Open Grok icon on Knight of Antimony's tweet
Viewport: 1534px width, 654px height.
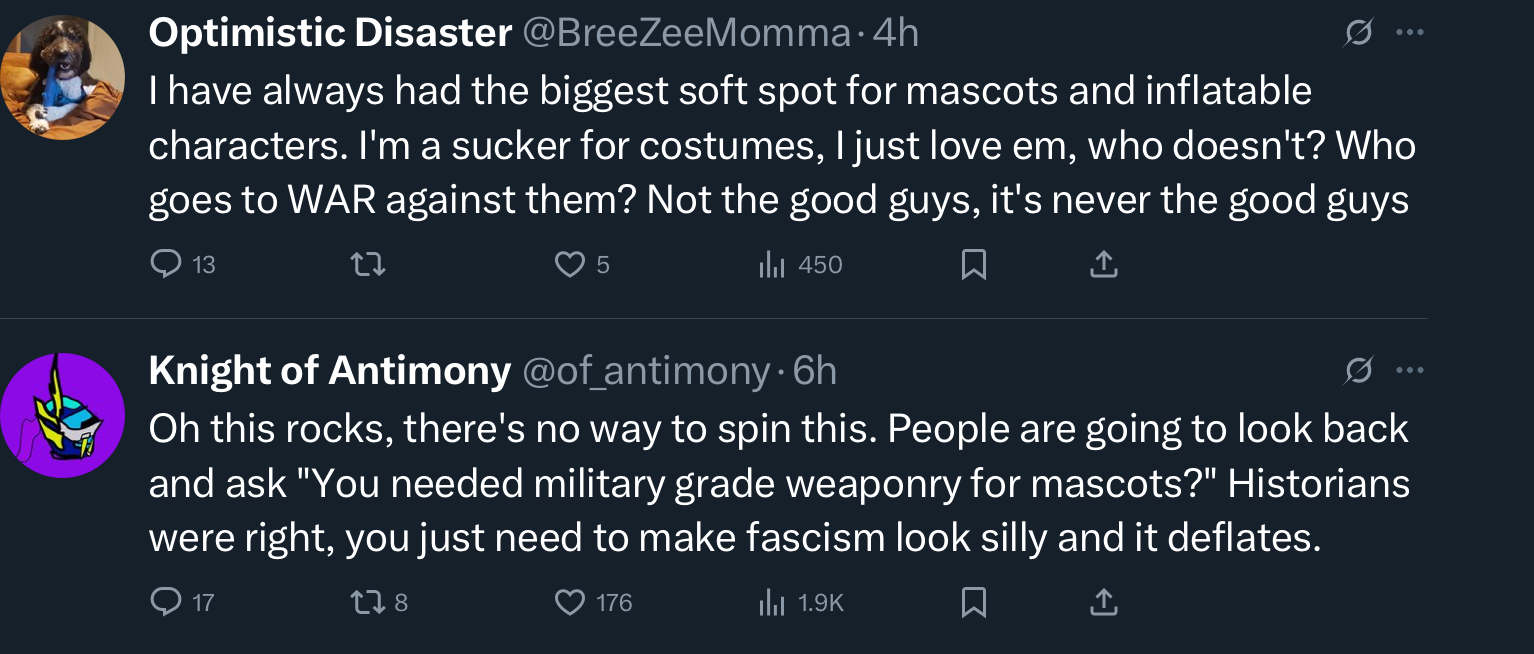pos(1358,371)
